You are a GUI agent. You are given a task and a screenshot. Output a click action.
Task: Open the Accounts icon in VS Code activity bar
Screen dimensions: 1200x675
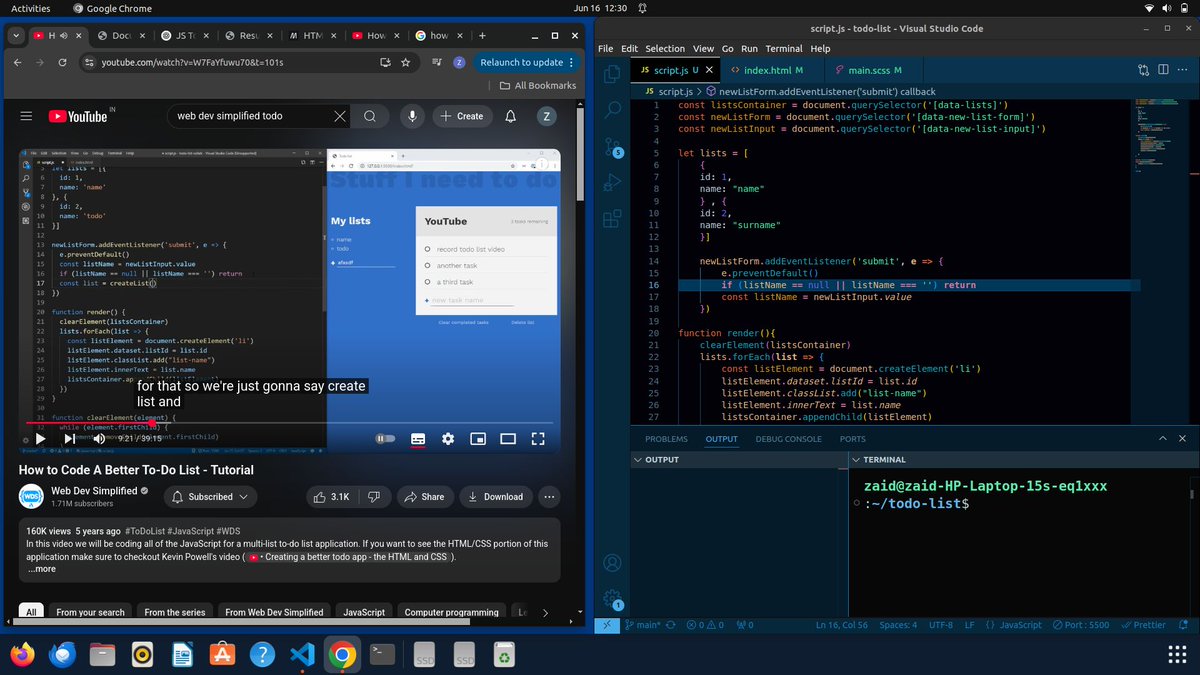click(613, 562)
